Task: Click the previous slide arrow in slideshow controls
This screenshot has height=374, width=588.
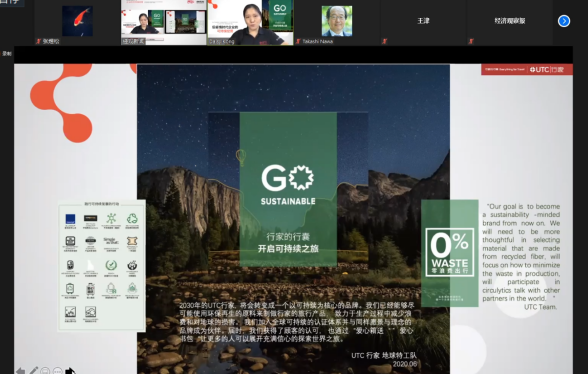Action: 20,371
